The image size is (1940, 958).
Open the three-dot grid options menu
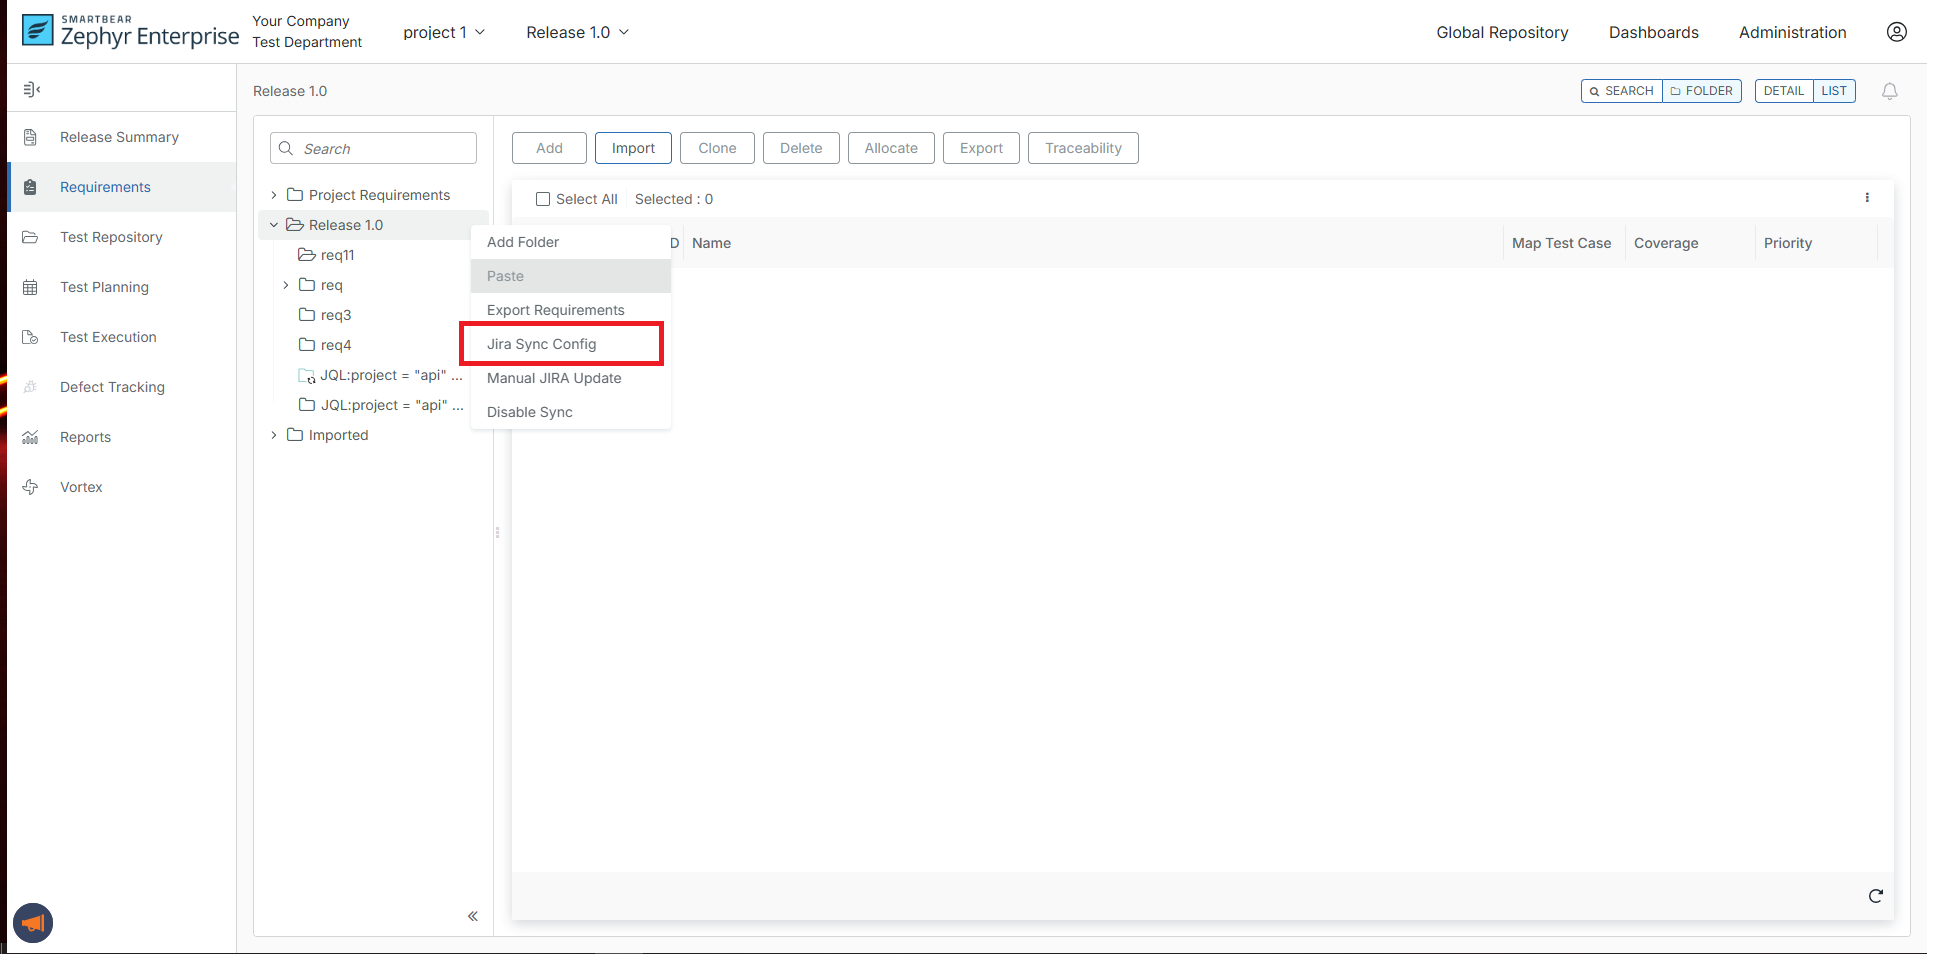tap(1866, 198)
